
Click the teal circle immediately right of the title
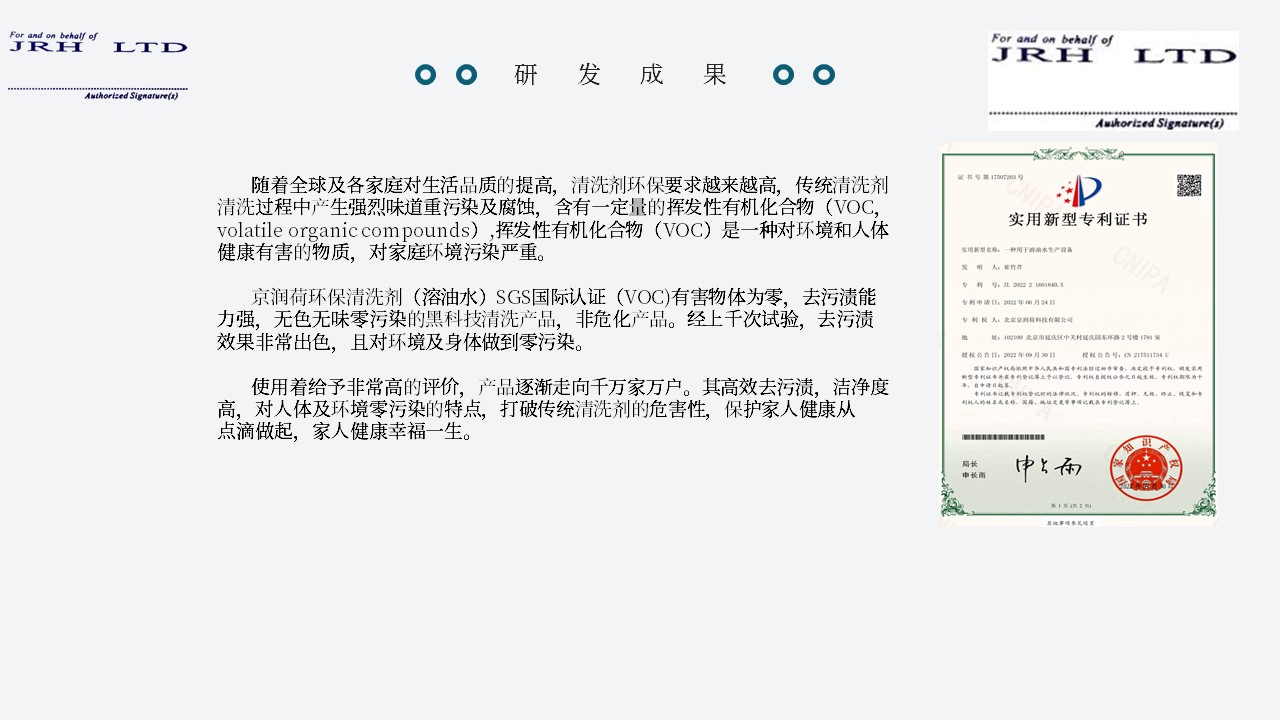(783, 75)
